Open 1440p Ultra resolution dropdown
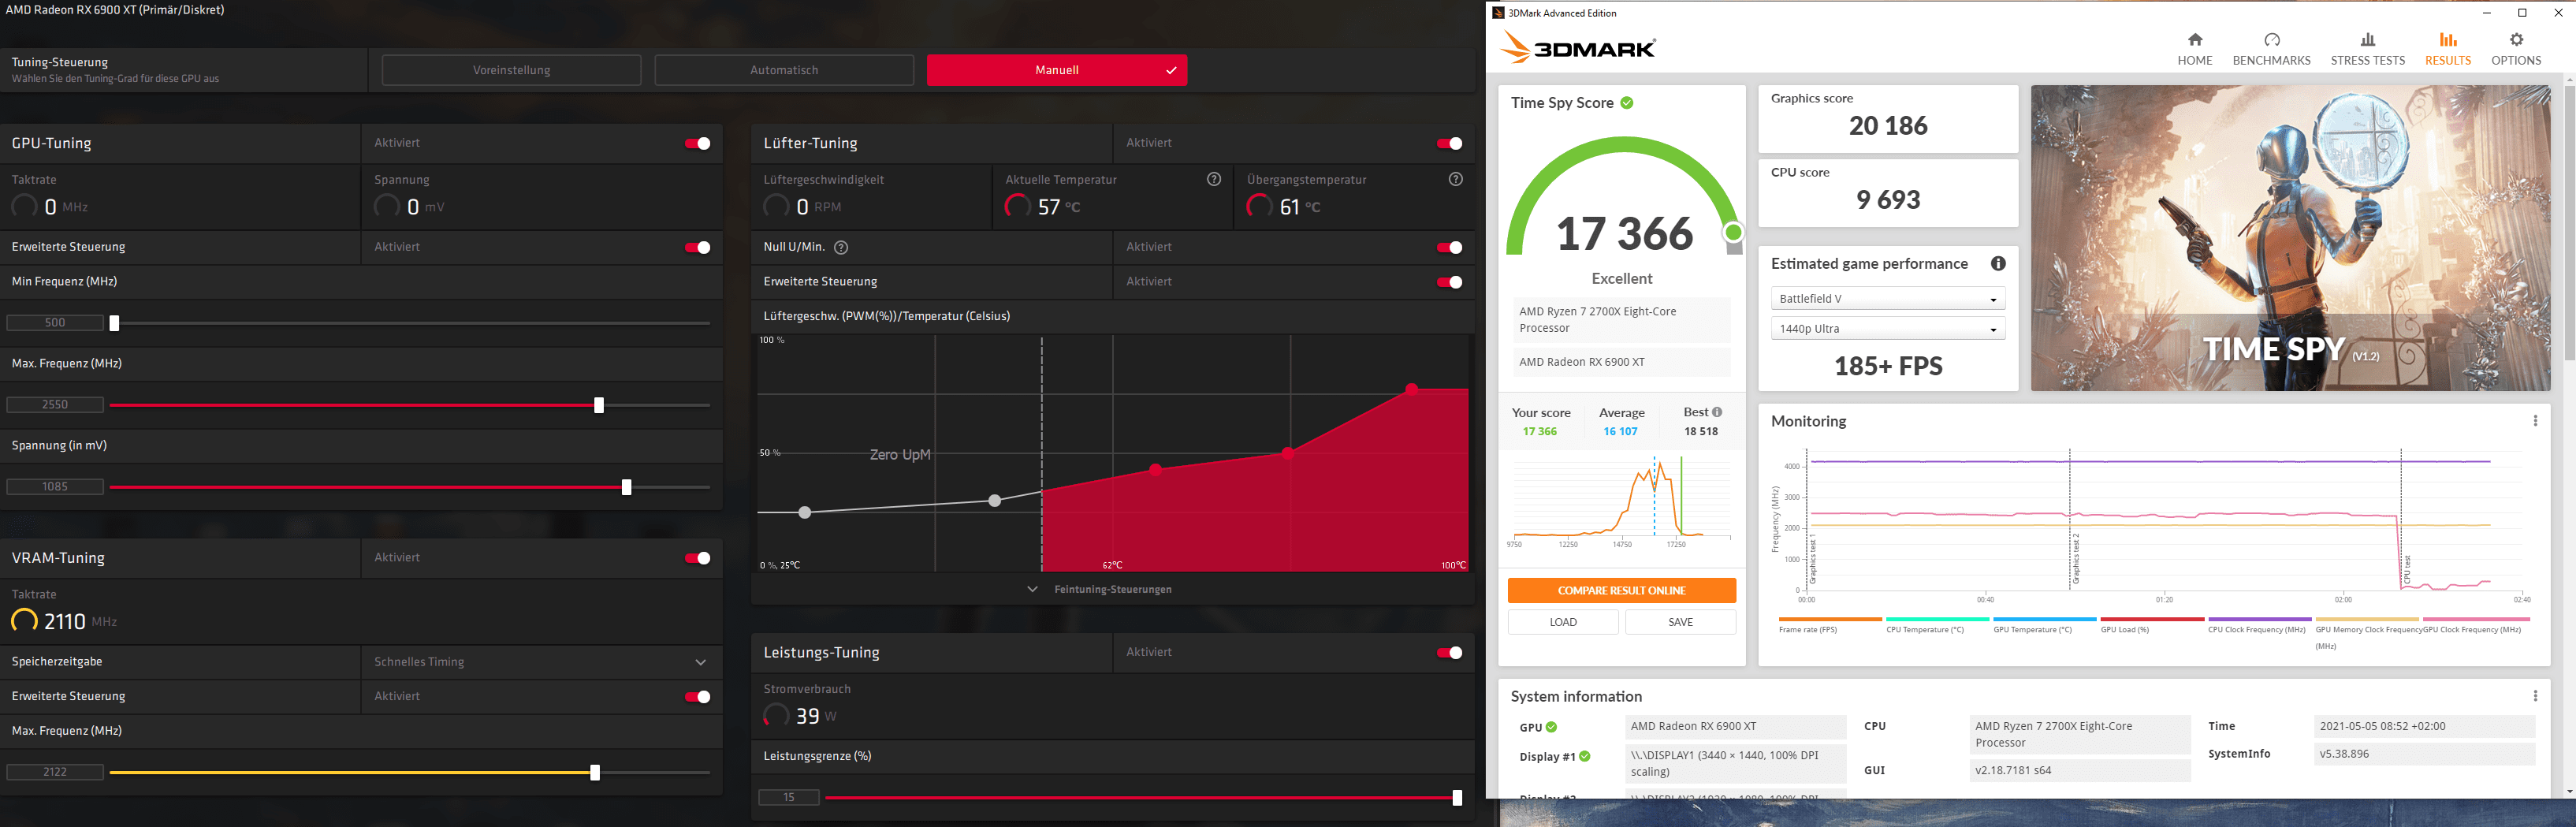 [x=1887, y=329]
